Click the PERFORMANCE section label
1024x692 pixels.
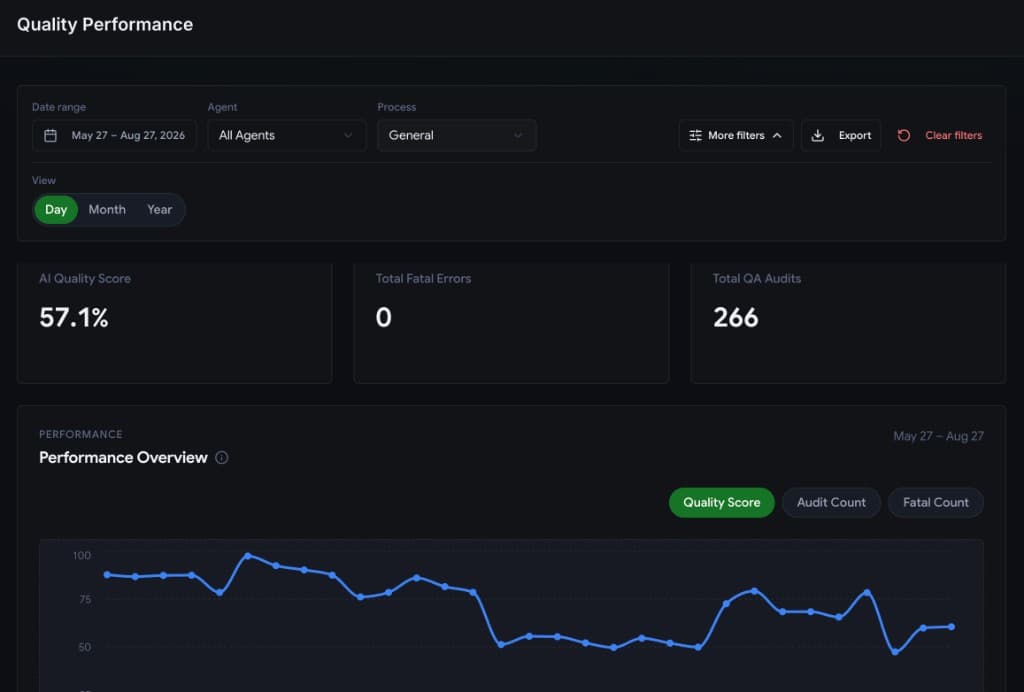(x=81, y=434)
